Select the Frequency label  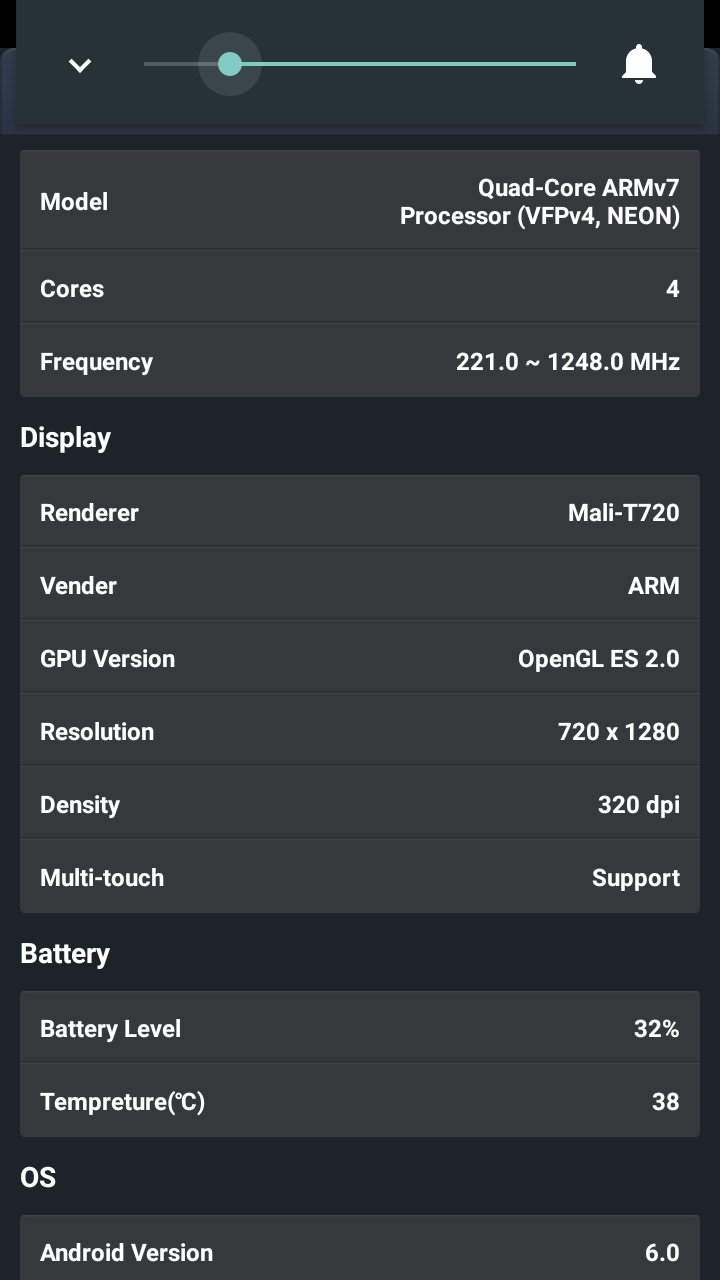click(96, 362)
